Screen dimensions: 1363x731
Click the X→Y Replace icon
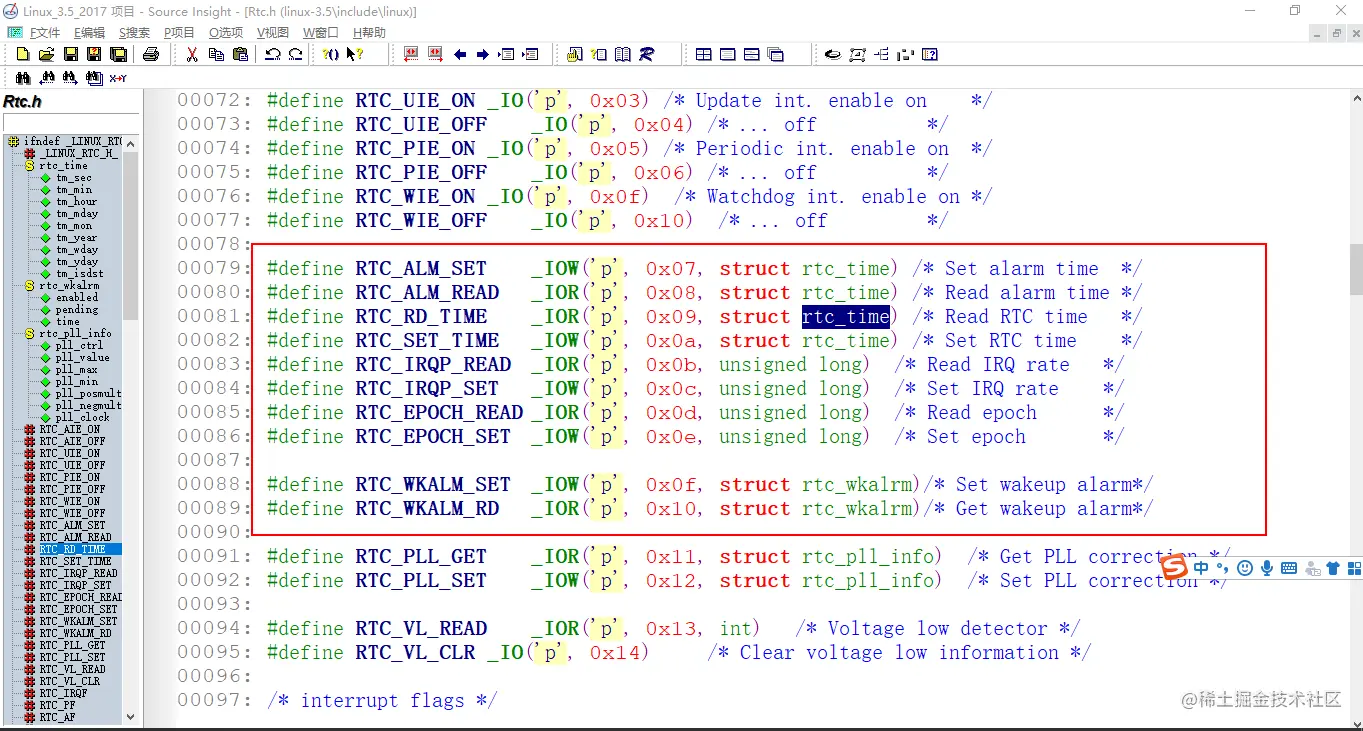tap(118, 77)
